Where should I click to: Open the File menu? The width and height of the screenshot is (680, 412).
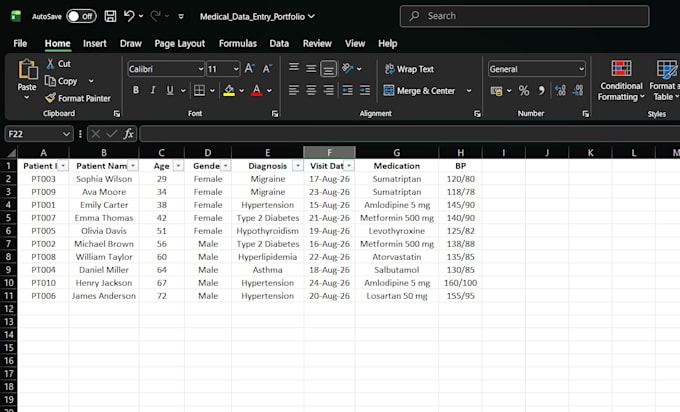20,43
